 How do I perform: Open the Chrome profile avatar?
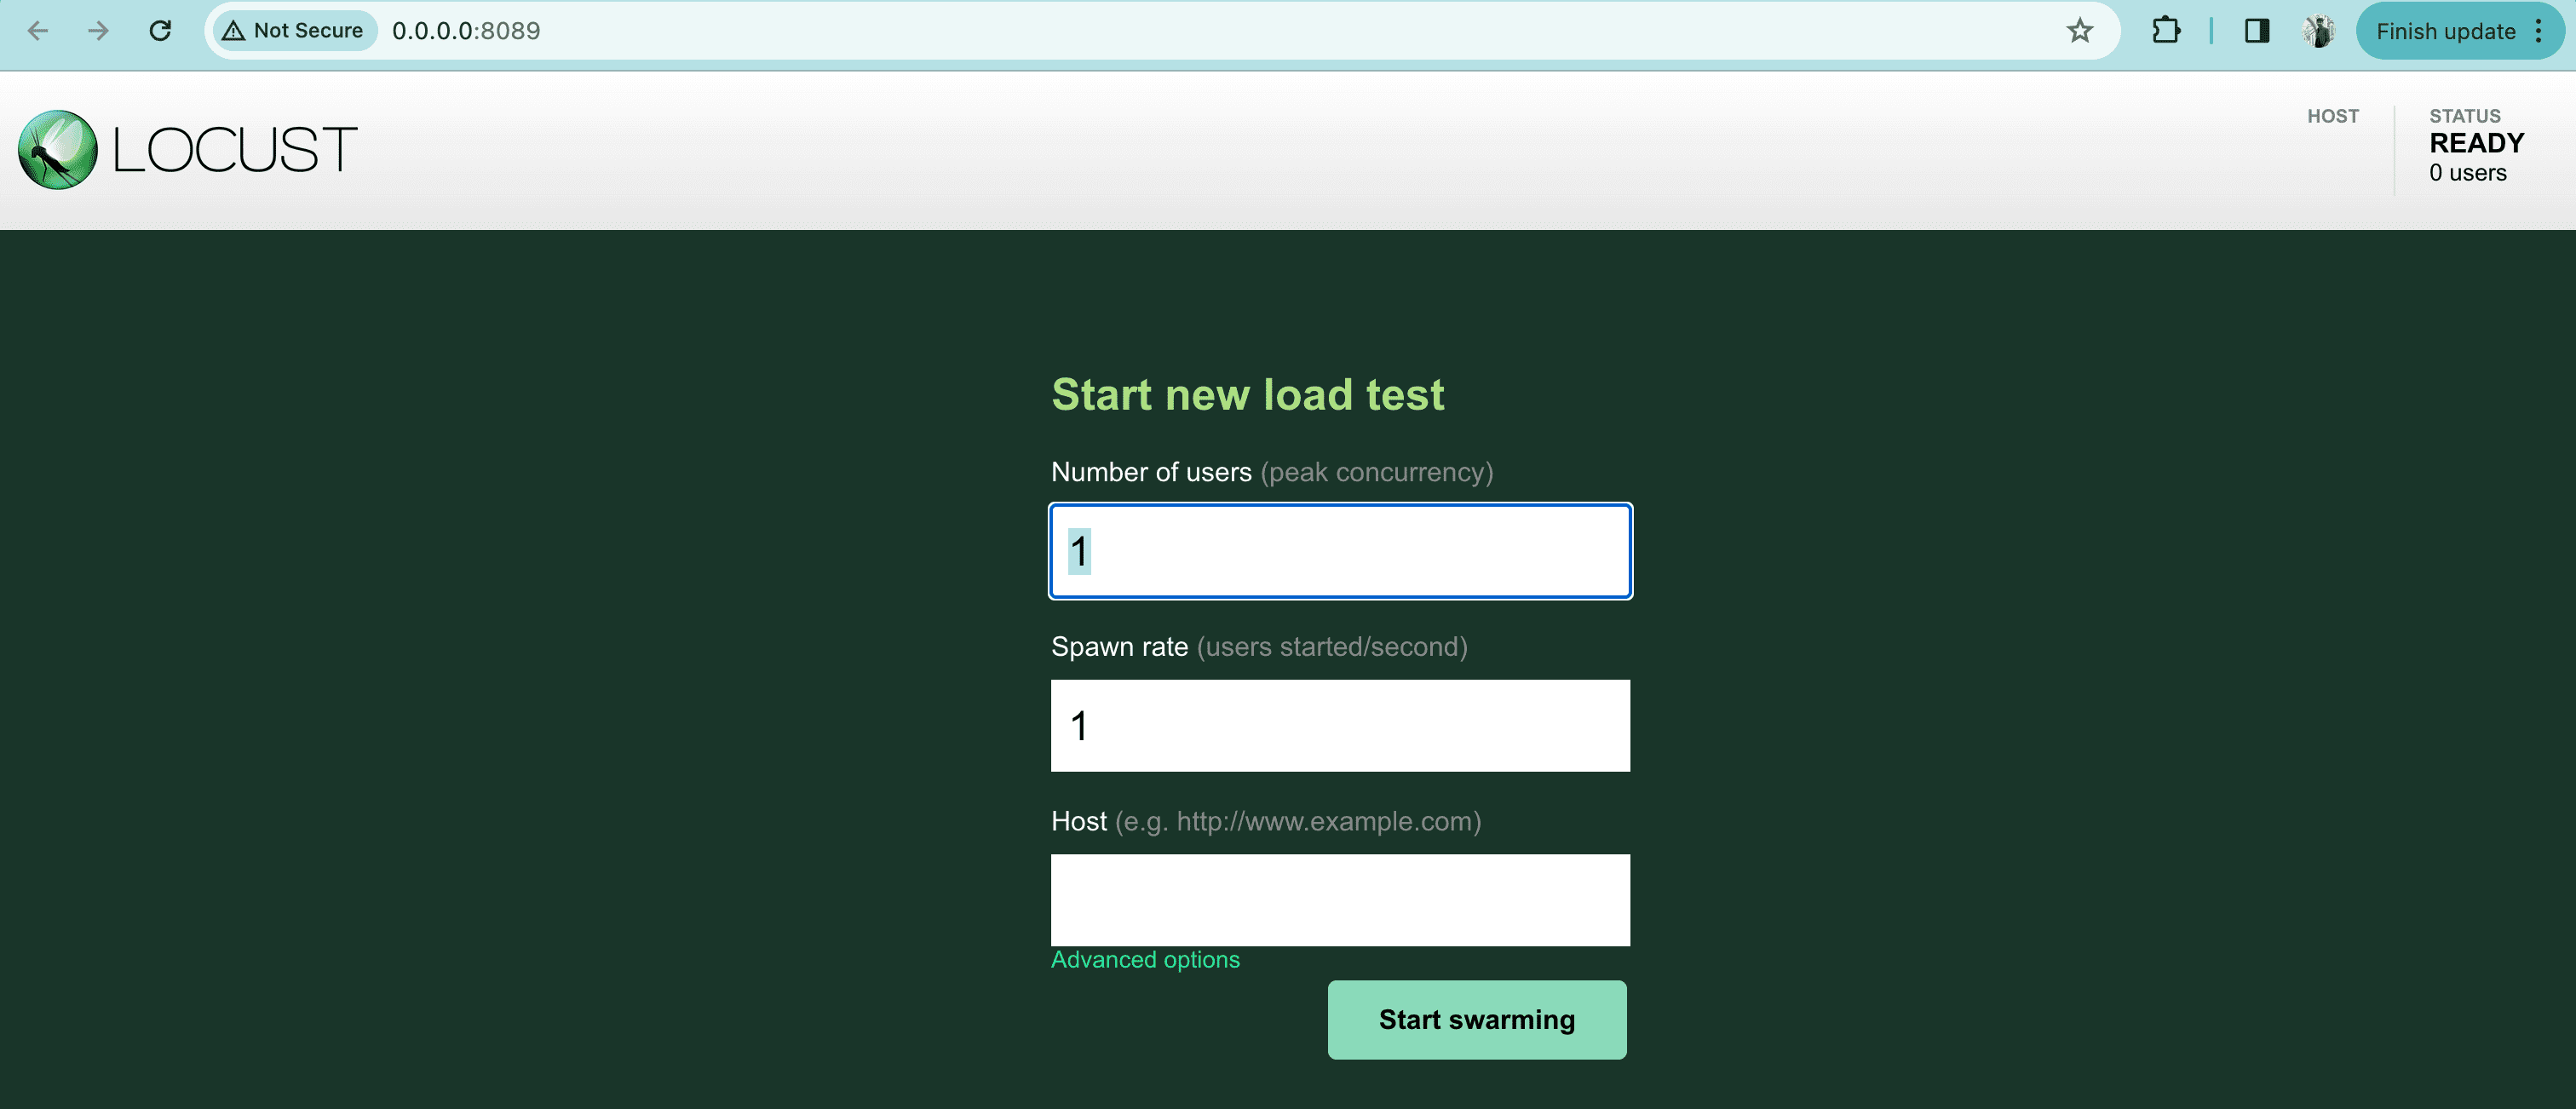click(2319, 31)
